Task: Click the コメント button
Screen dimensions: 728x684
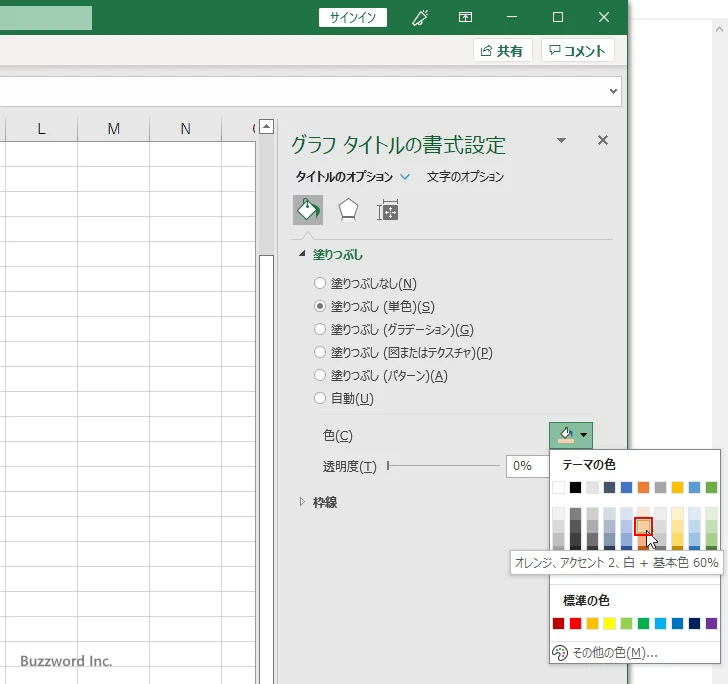Action: click(578, 51)
